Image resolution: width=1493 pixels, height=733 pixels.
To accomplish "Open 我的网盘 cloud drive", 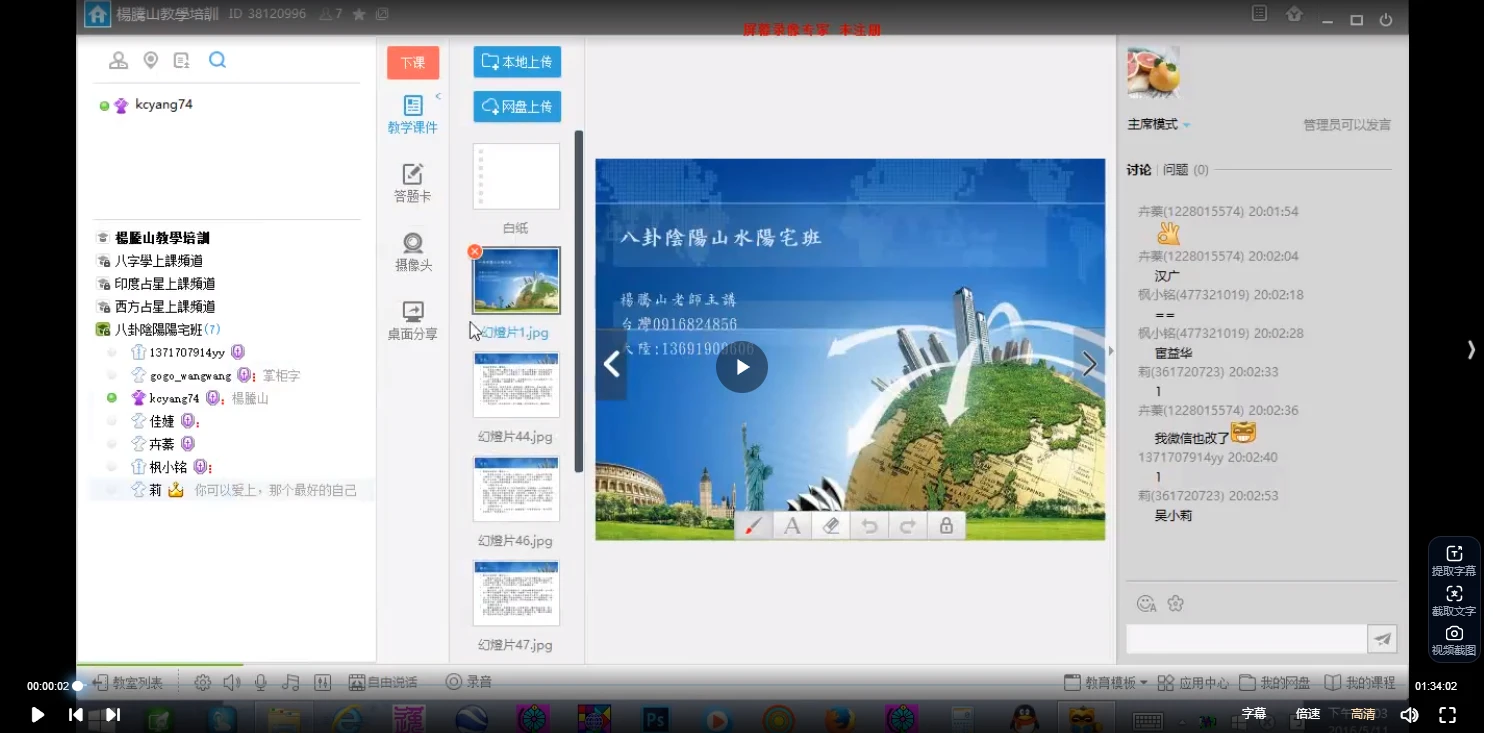I will point(1275,683).
